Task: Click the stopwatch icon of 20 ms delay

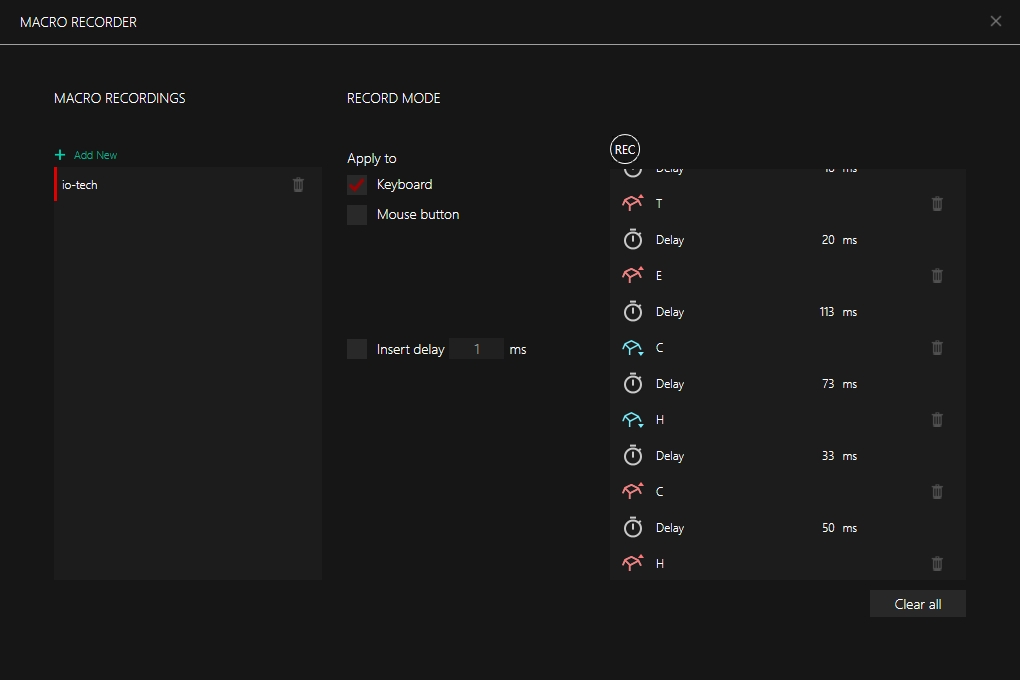Action: [x=632, y=239]
